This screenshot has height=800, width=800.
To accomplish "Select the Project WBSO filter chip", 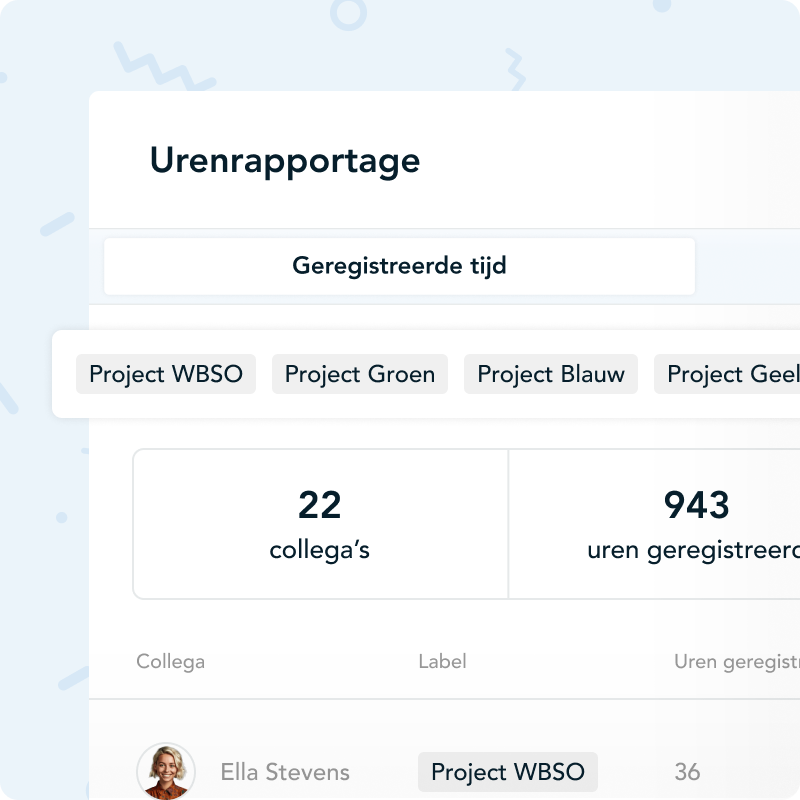I will point(166,374).
